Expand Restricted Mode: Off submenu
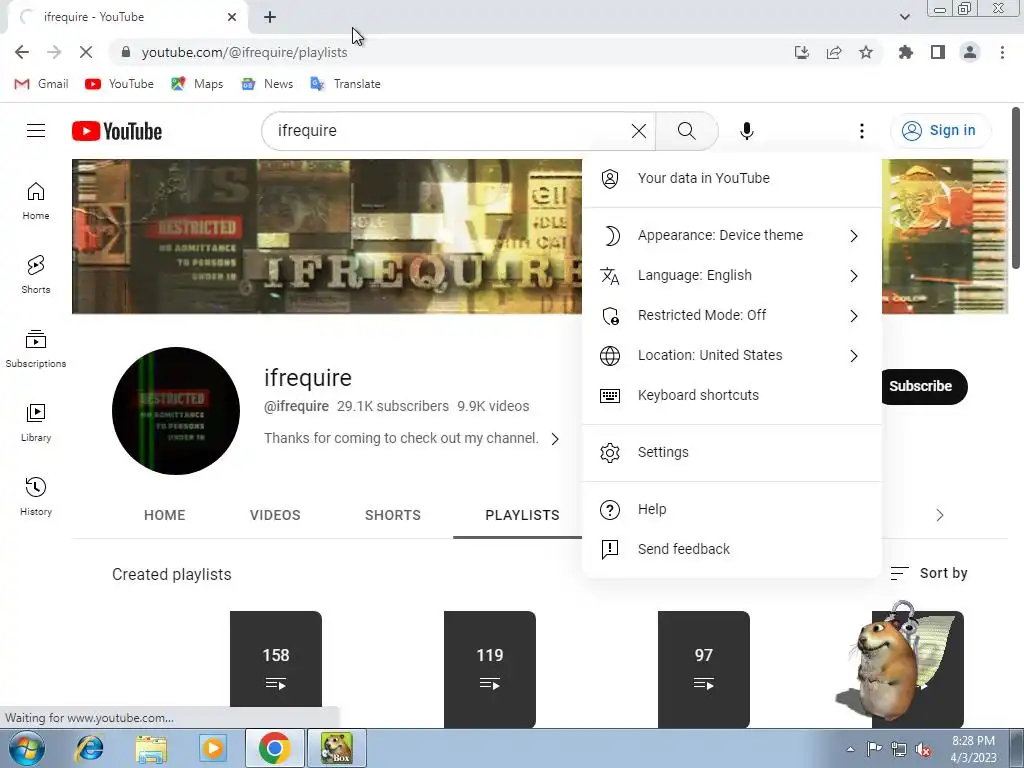Viewport: 1024px width, 768px height. tap(731, 315)
